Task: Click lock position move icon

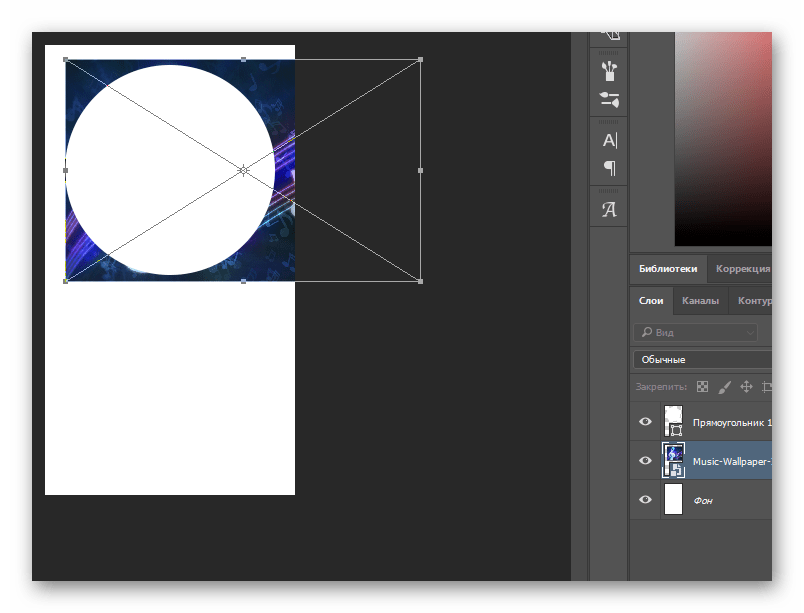Action: [747, 386]
